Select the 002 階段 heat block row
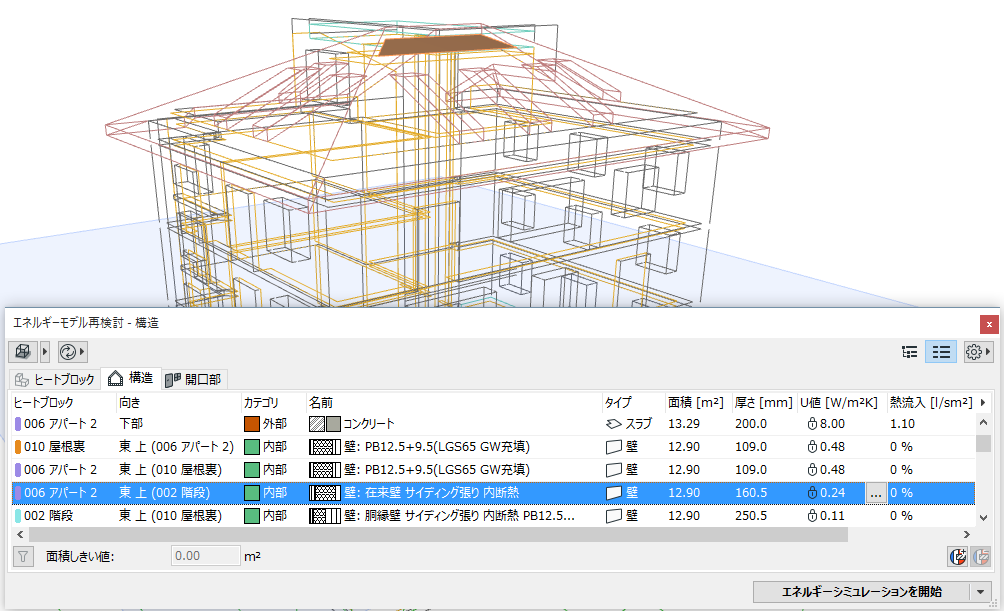 pyautogui.click(x=493, y=516)
